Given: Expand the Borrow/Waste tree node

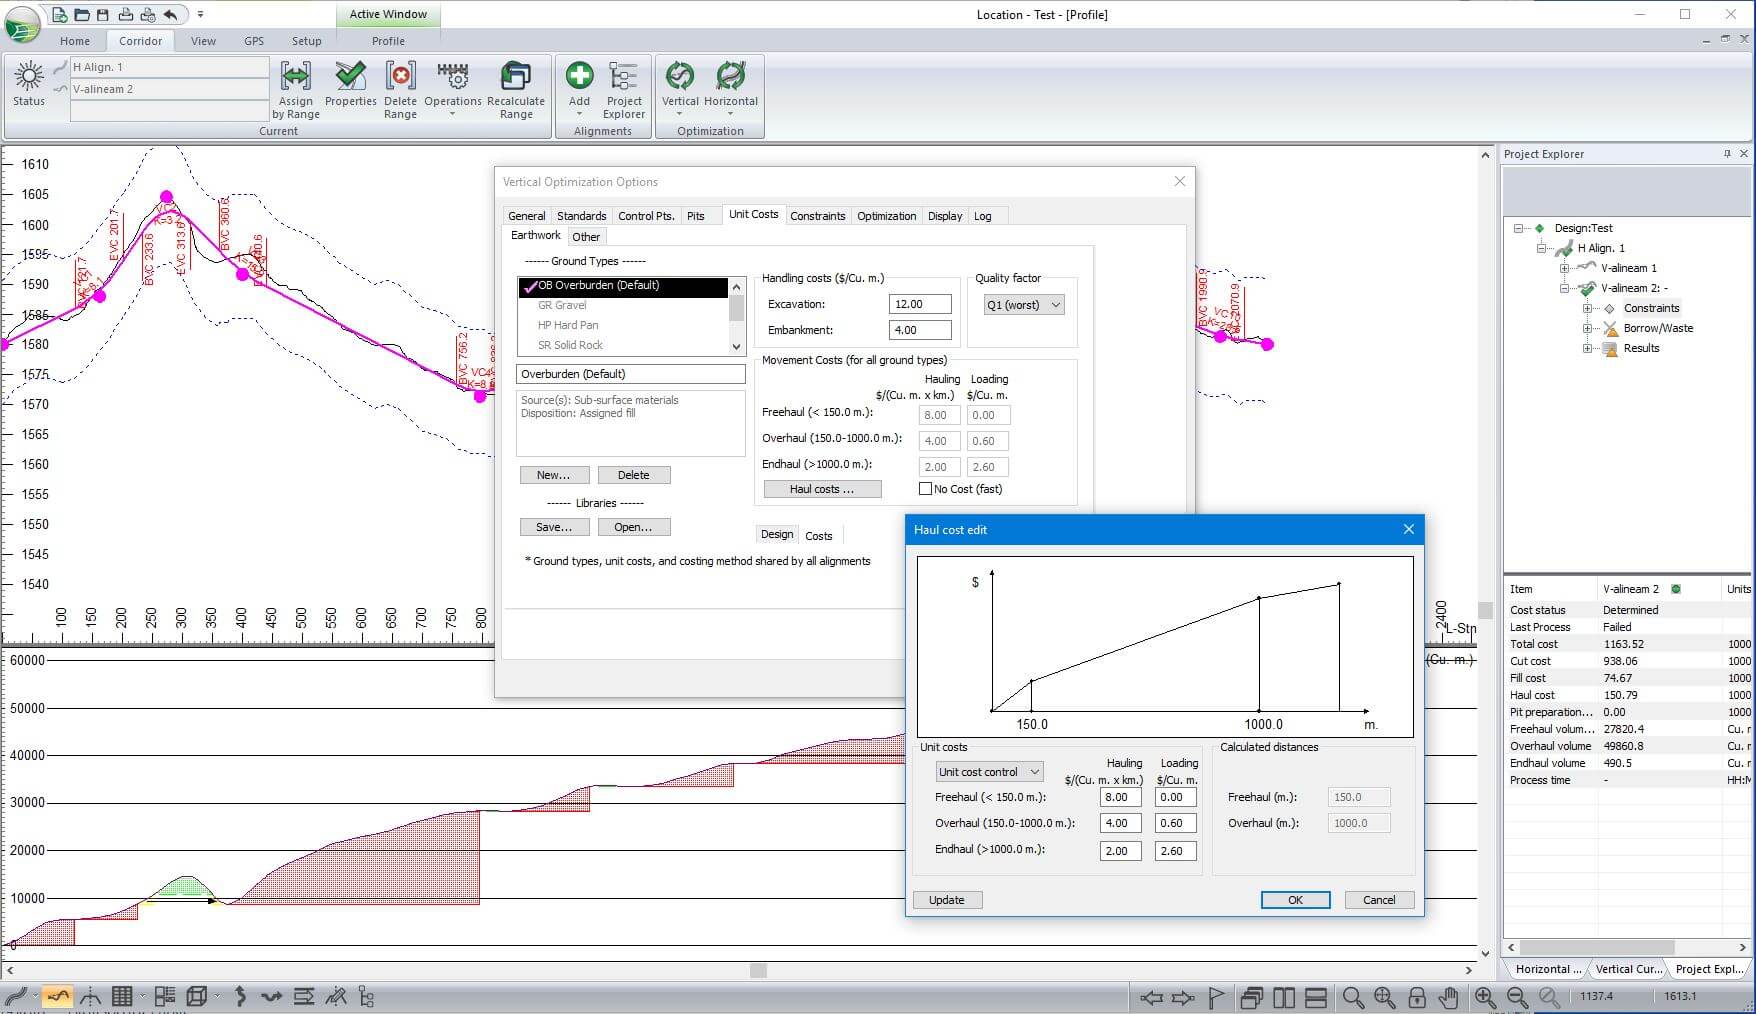Looking at the screenshot, I should click(1587, 328).
